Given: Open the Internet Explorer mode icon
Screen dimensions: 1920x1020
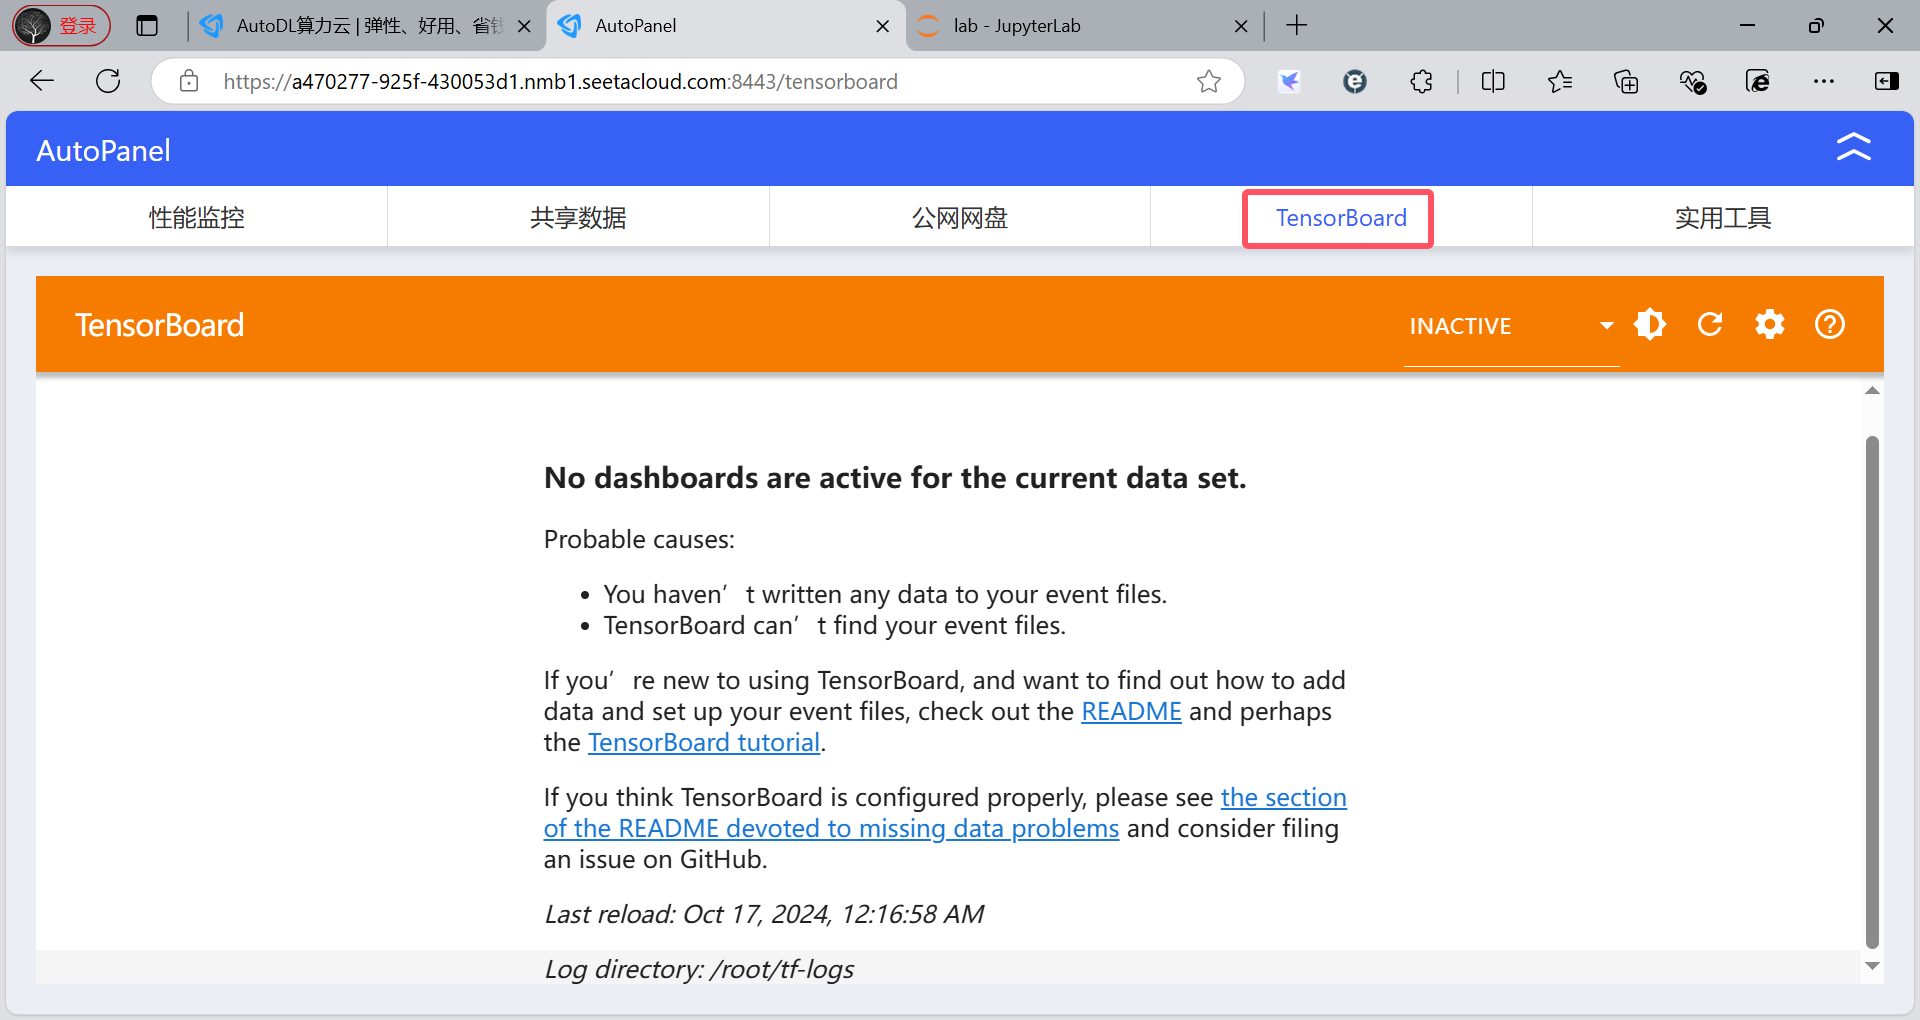Looking at the screenshot, I should pyautogui.click(x=1758, y=81).
